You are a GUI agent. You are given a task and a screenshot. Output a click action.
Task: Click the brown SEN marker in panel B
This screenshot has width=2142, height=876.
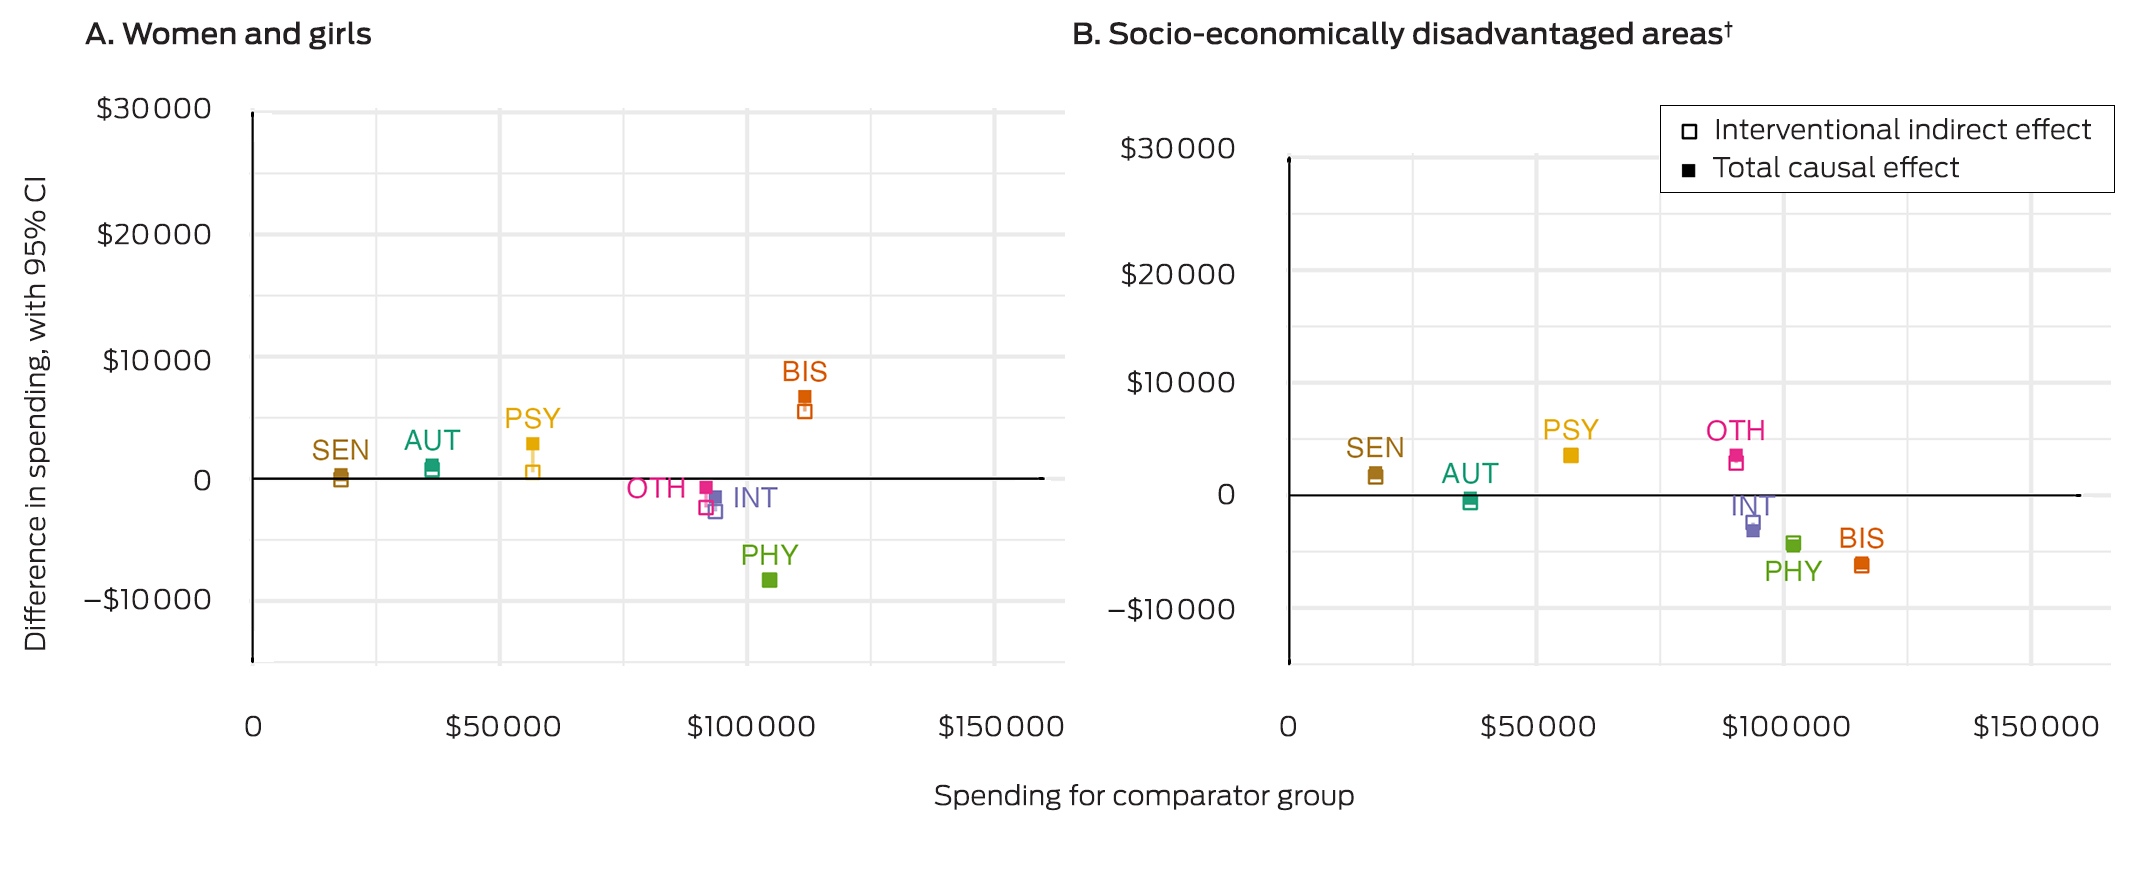coord(1375,475)
